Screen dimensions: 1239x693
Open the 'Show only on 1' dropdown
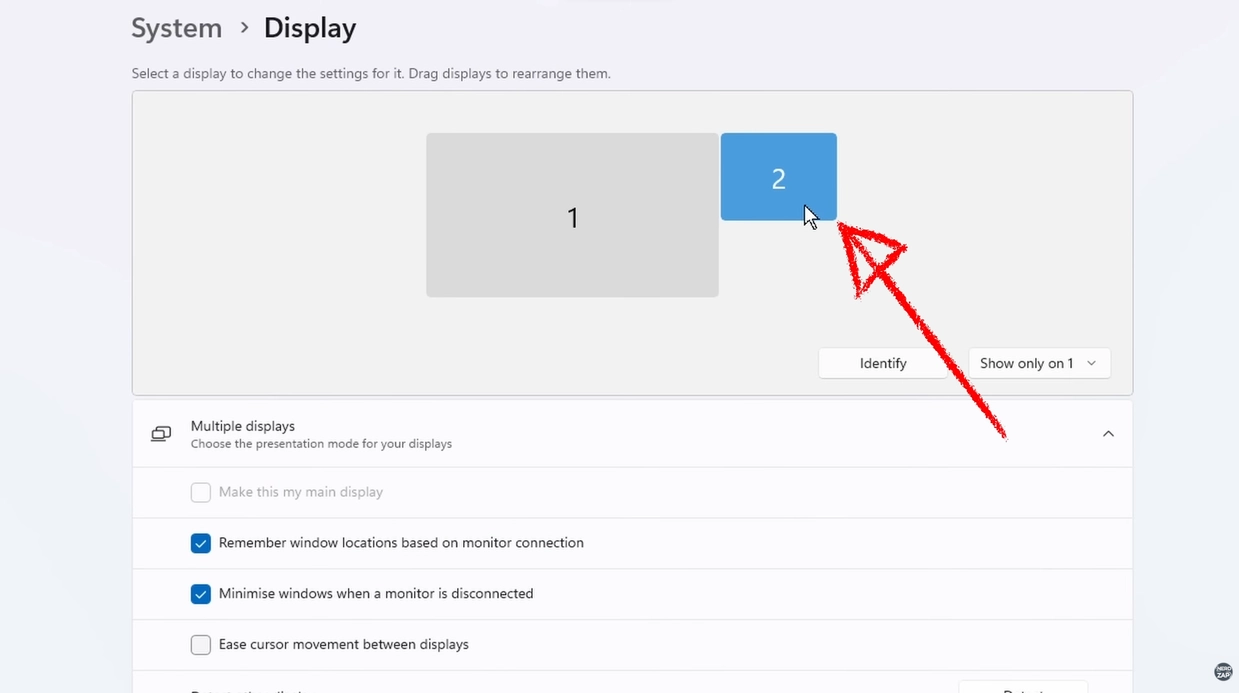1038,363
